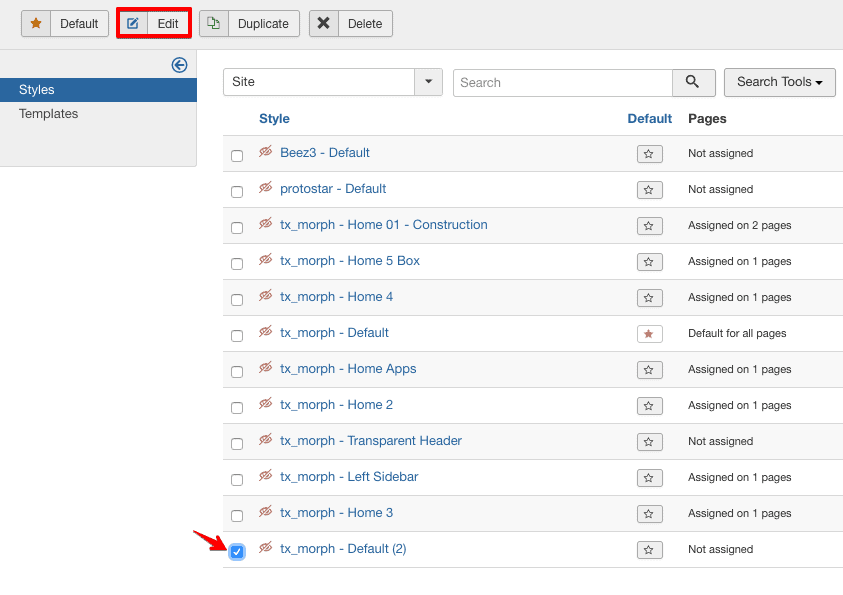The height and width of the screenshot is (595, 843).
Task: Open the Site dropdown arrow
Action: click(428, 82)
